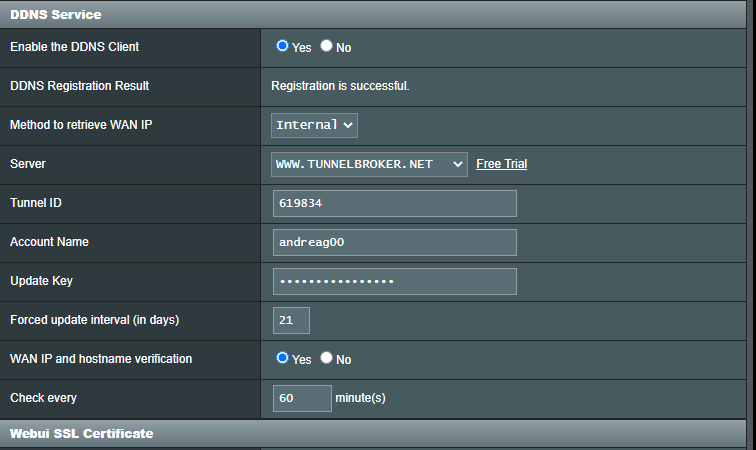The width and height of the screenshot is (756, 450).
Task: Click the Update Key password field
Action: (x=395, y=281)
